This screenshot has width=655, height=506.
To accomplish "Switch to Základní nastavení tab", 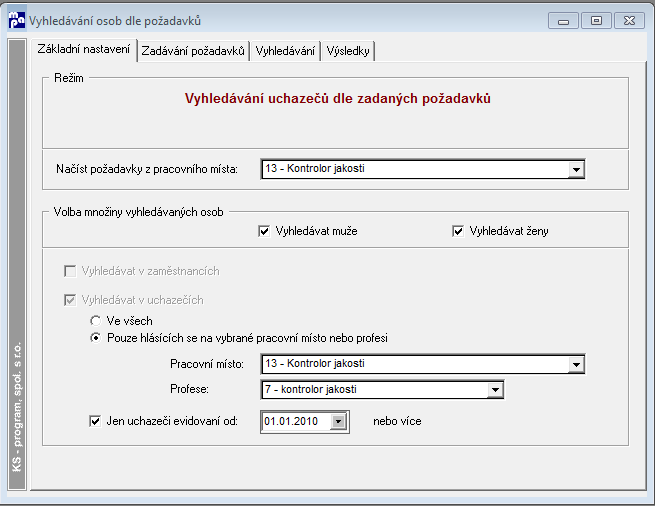I will coord(84,50).
